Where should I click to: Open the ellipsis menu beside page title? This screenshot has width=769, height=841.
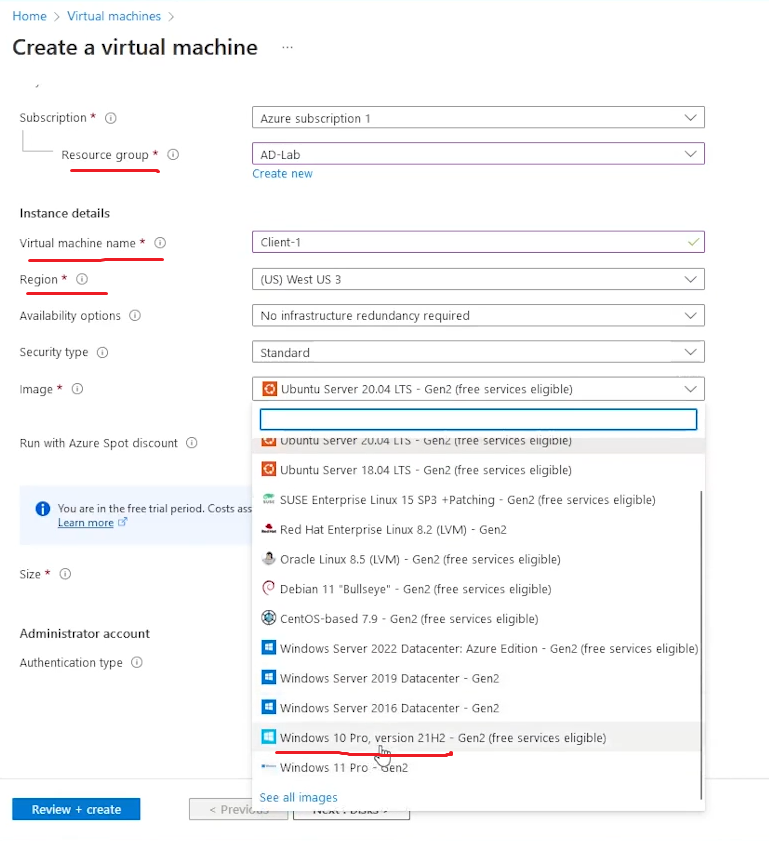pos(287,47)
